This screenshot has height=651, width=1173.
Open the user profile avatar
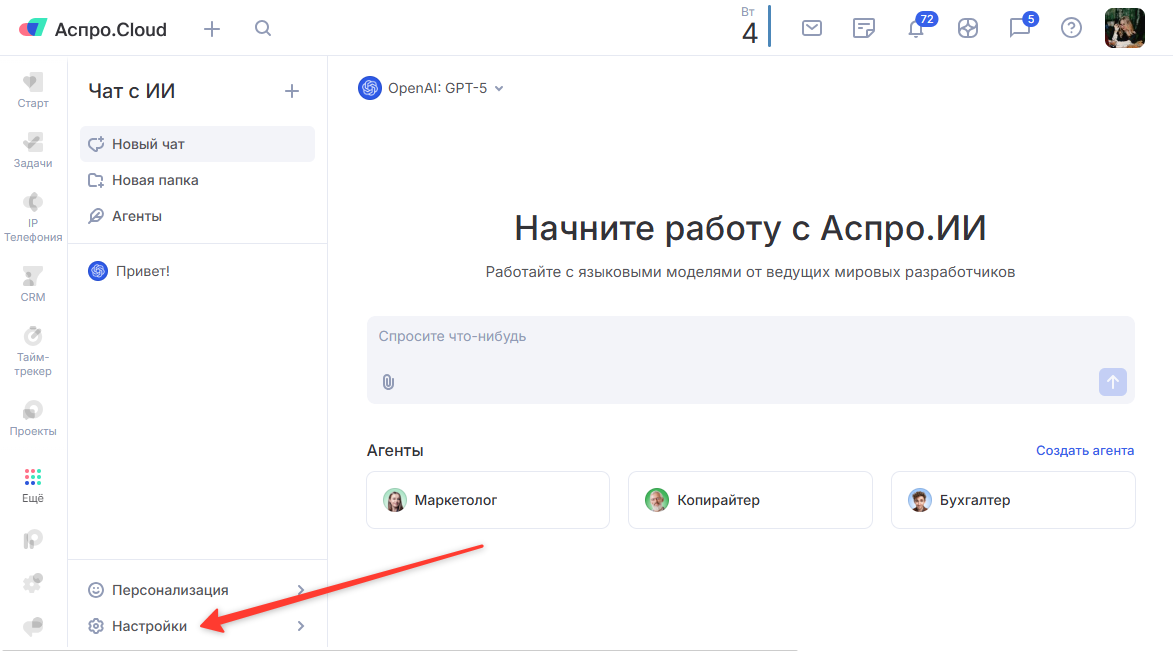pos(1124,28)
